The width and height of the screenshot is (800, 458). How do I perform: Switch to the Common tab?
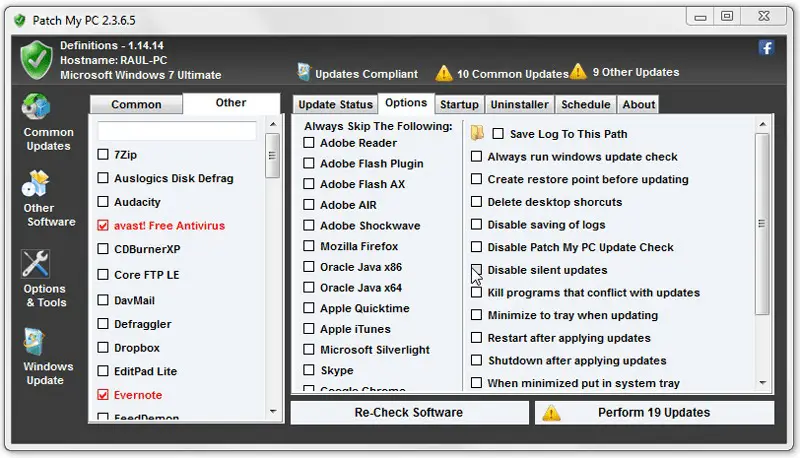coord(136,105)
